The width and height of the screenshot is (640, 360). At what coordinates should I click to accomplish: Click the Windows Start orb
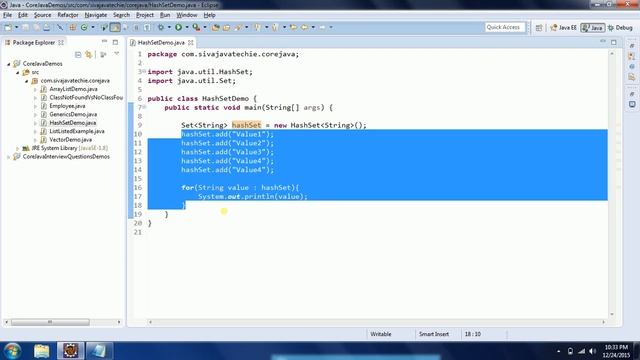[x=12, y=351]
